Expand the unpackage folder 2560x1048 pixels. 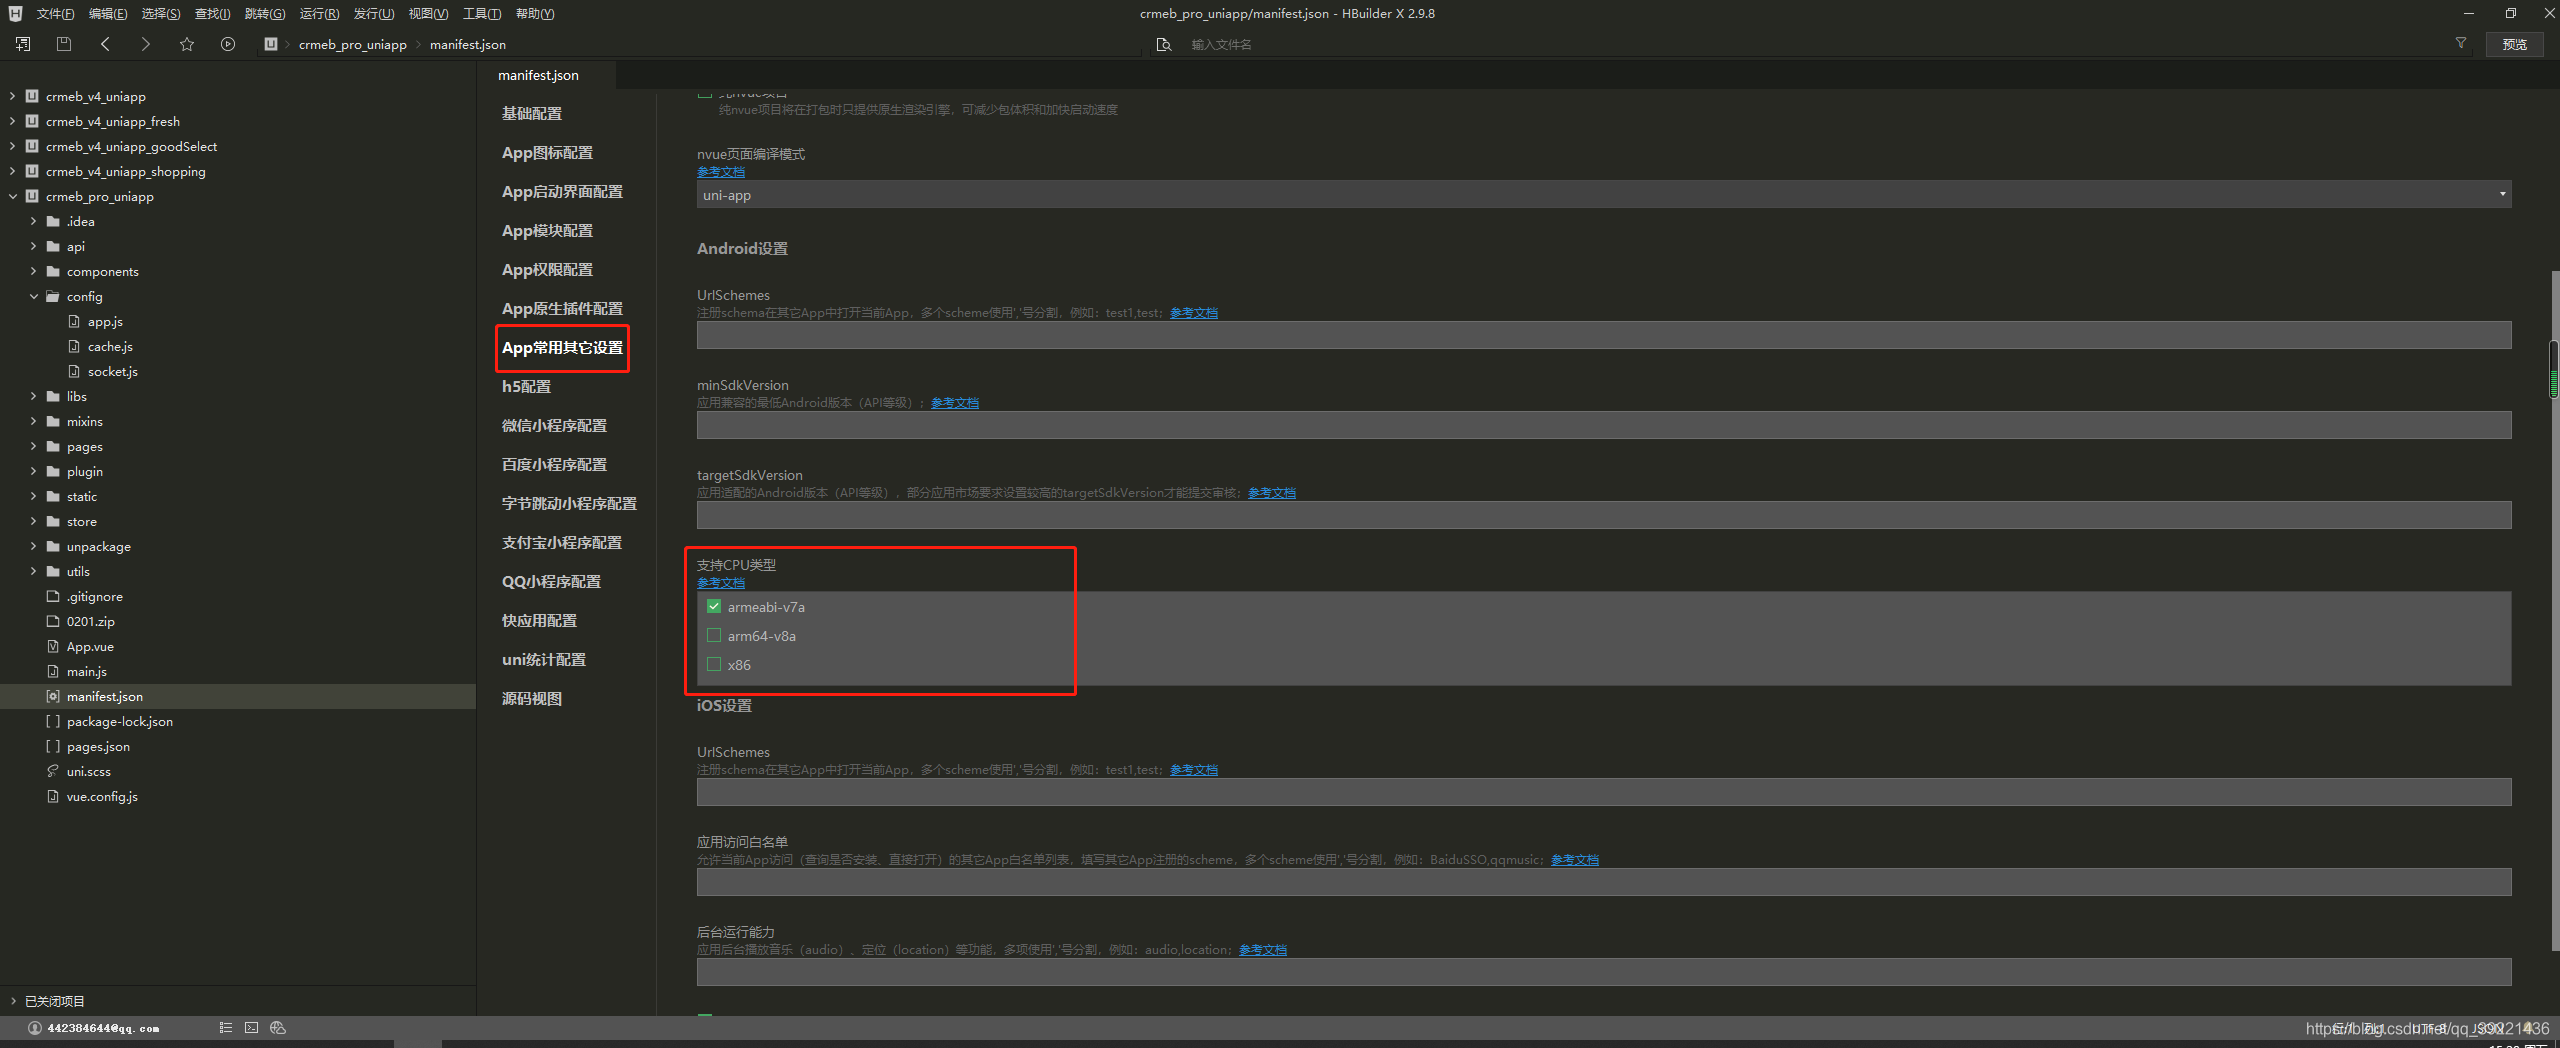point(33,546)
